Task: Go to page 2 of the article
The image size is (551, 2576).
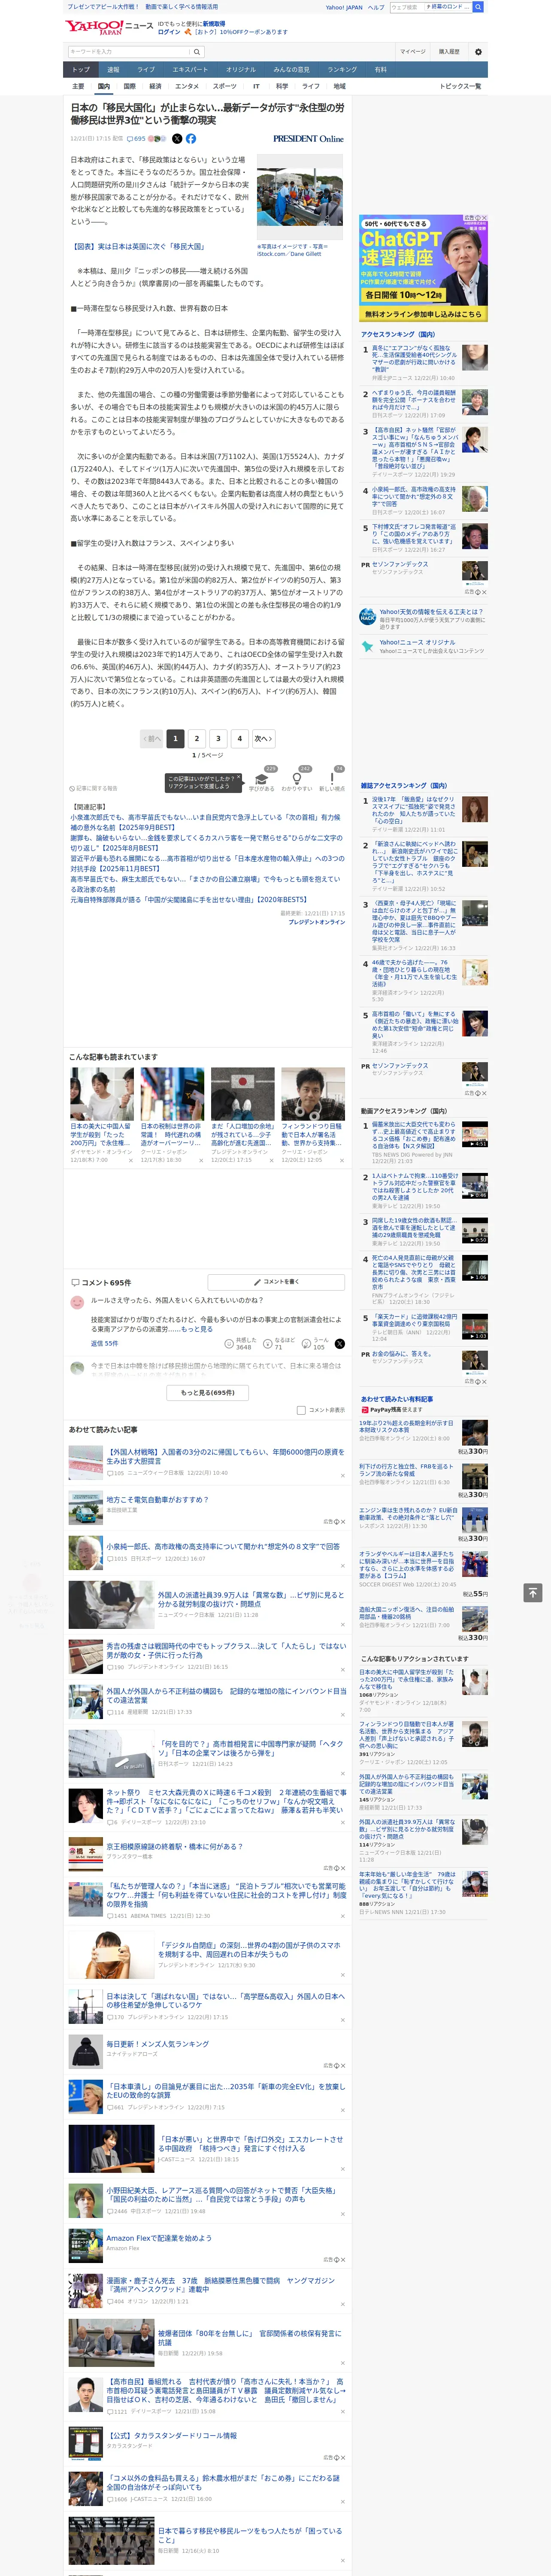Action: [x=196, y=738]
